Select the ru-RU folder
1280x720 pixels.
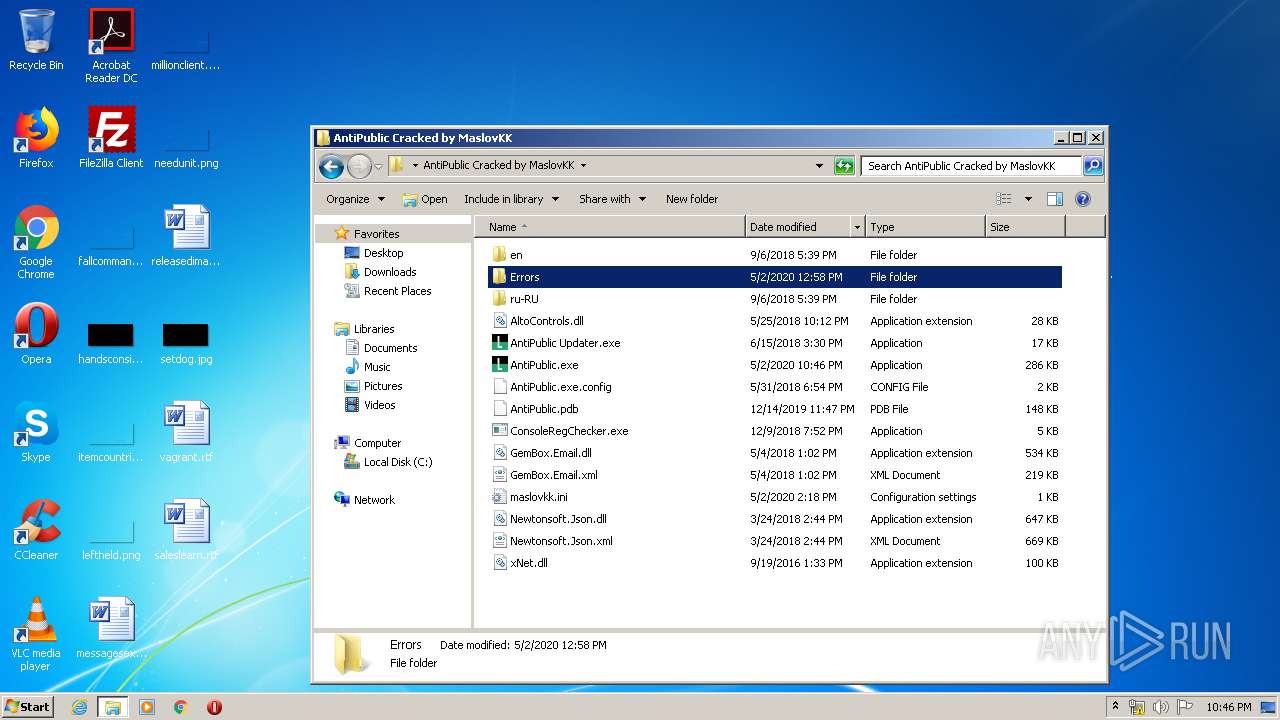coord(524,299)
